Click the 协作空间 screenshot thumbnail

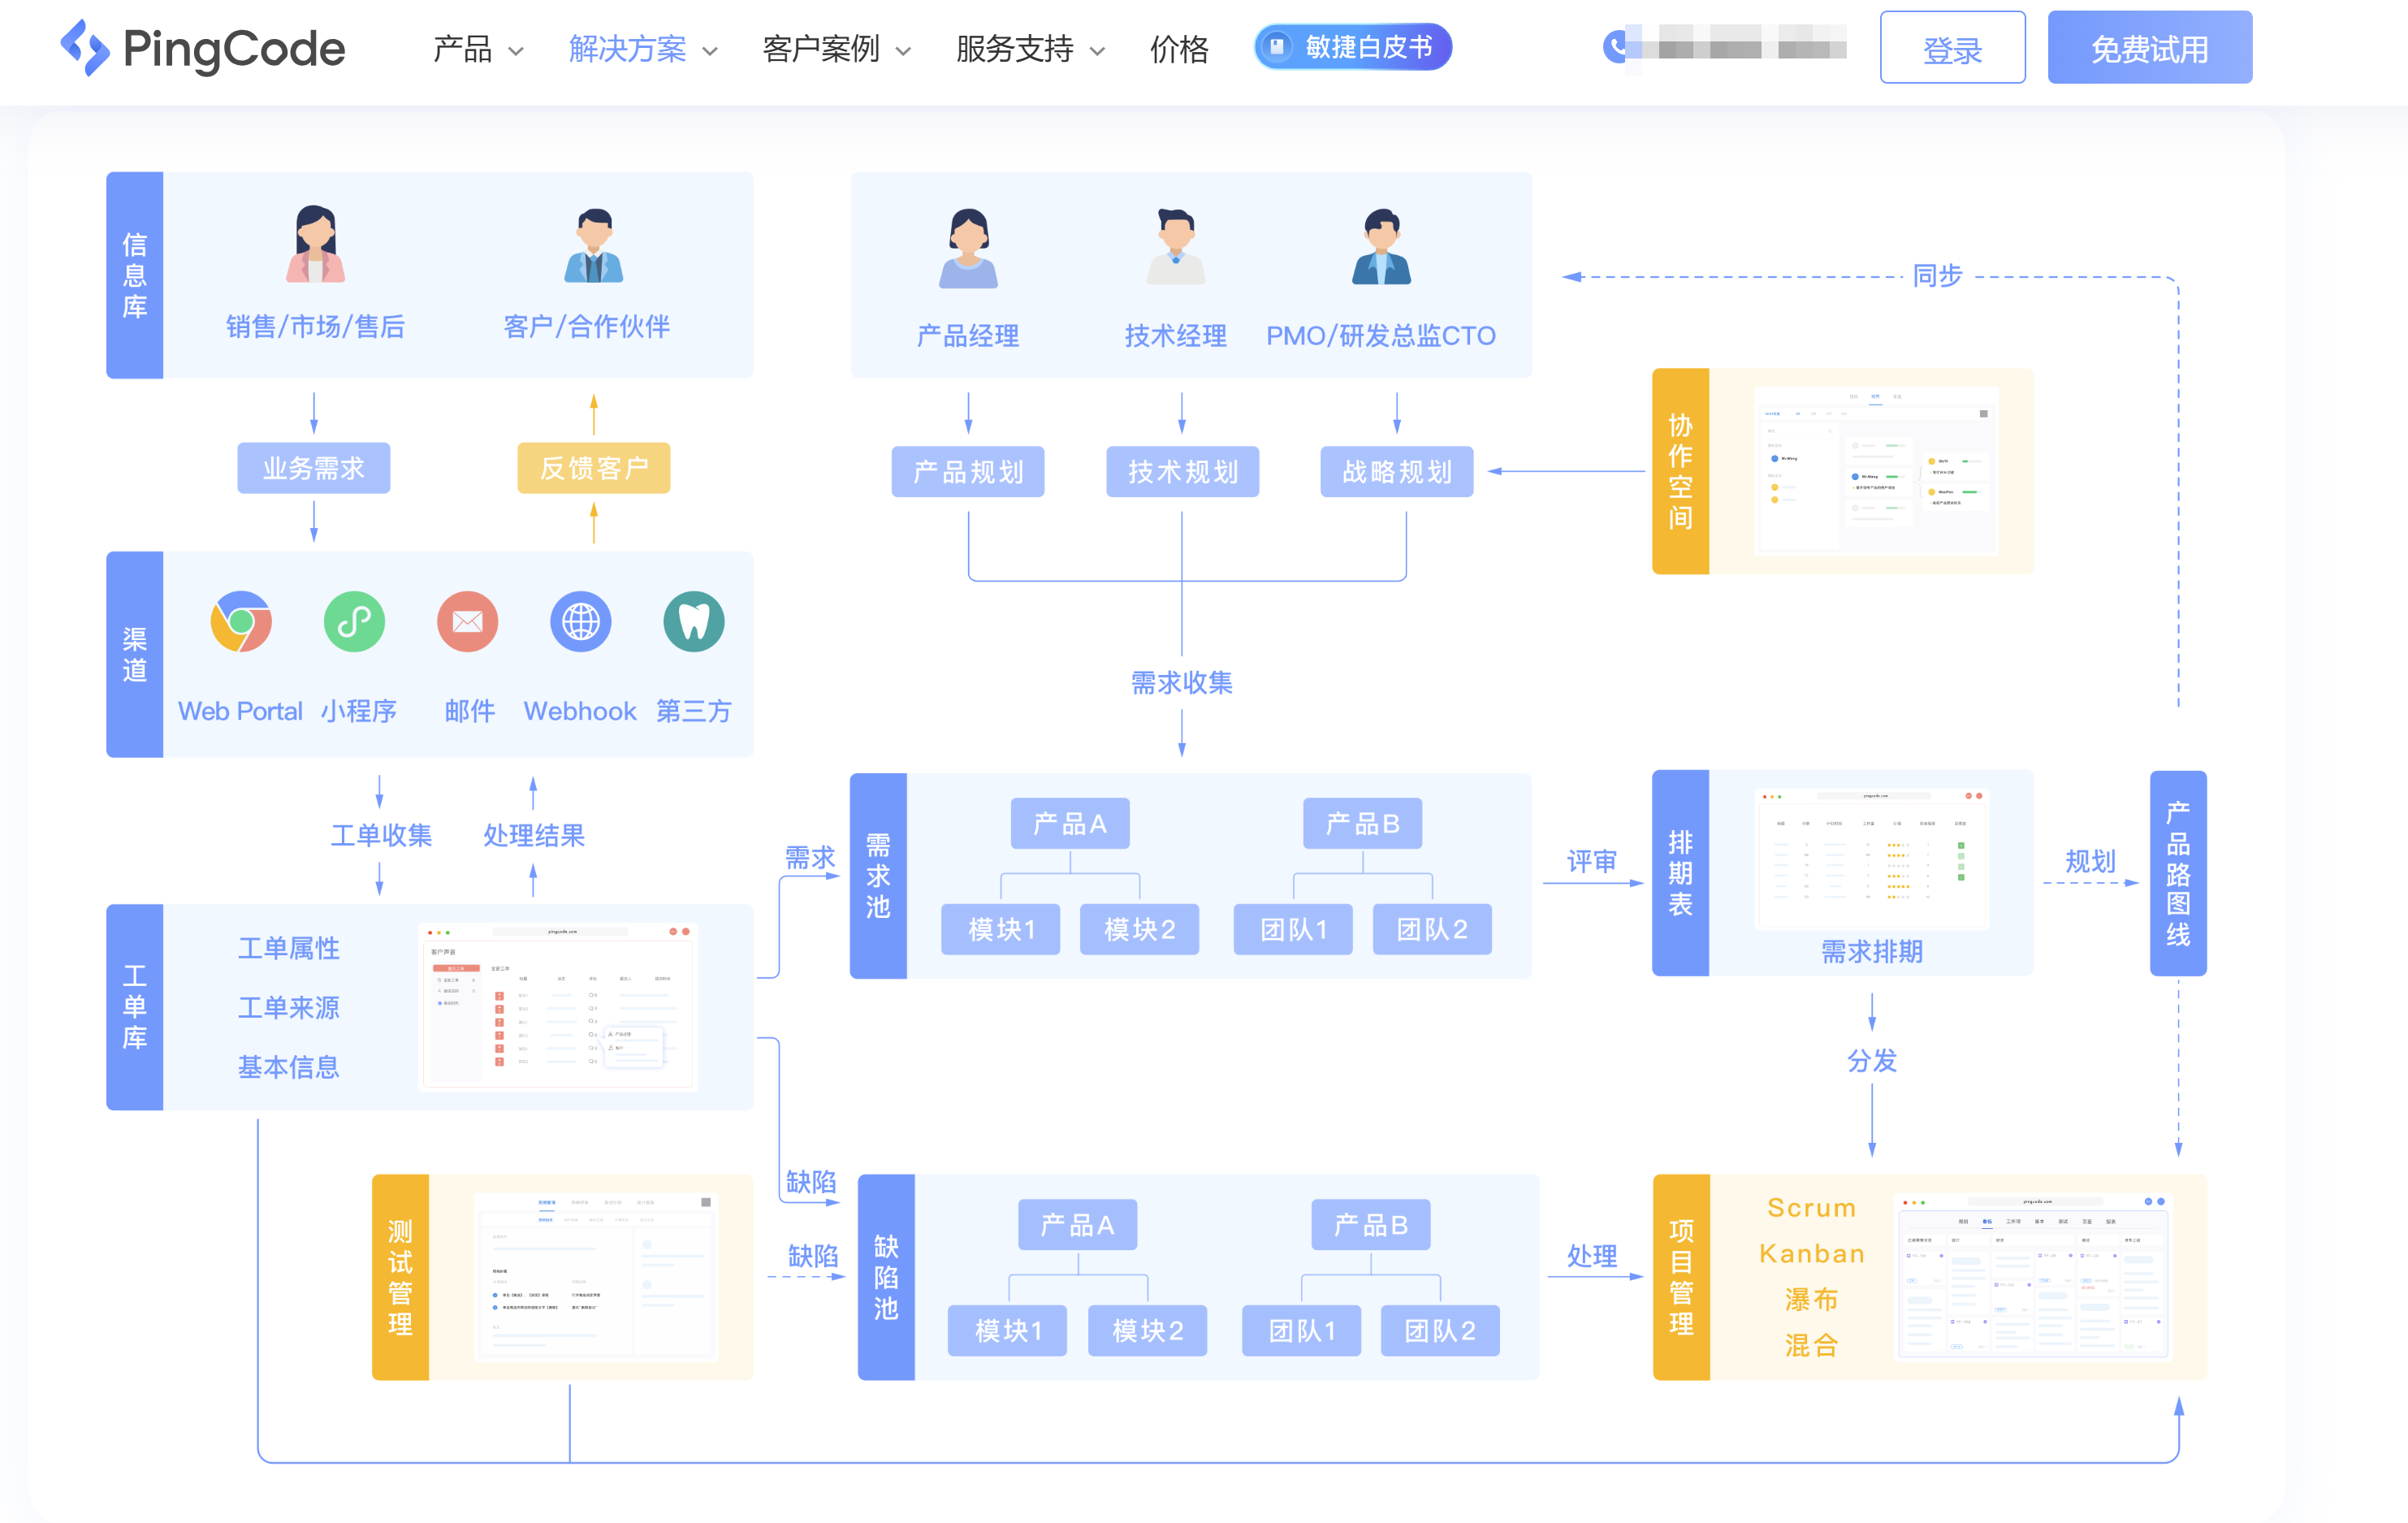[1878, 470]
